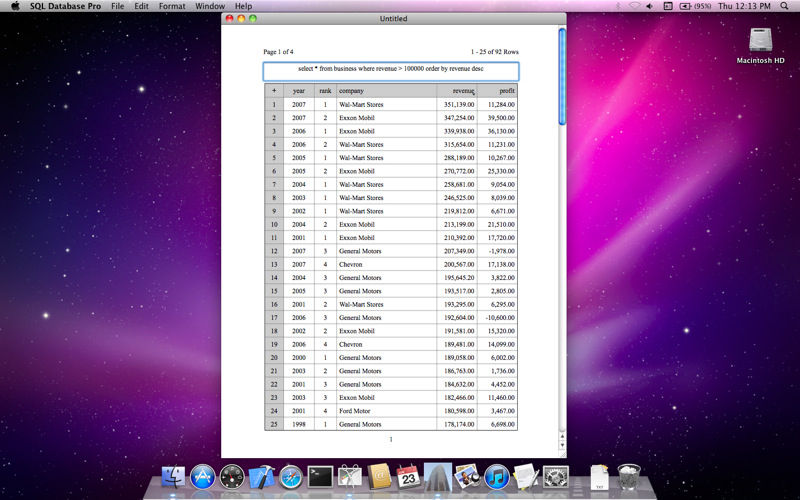Image resolution: width=800 pixels, height=500 pixels.
Task: Click the scissors app icon in dock
Action: [x=349, y=478]
